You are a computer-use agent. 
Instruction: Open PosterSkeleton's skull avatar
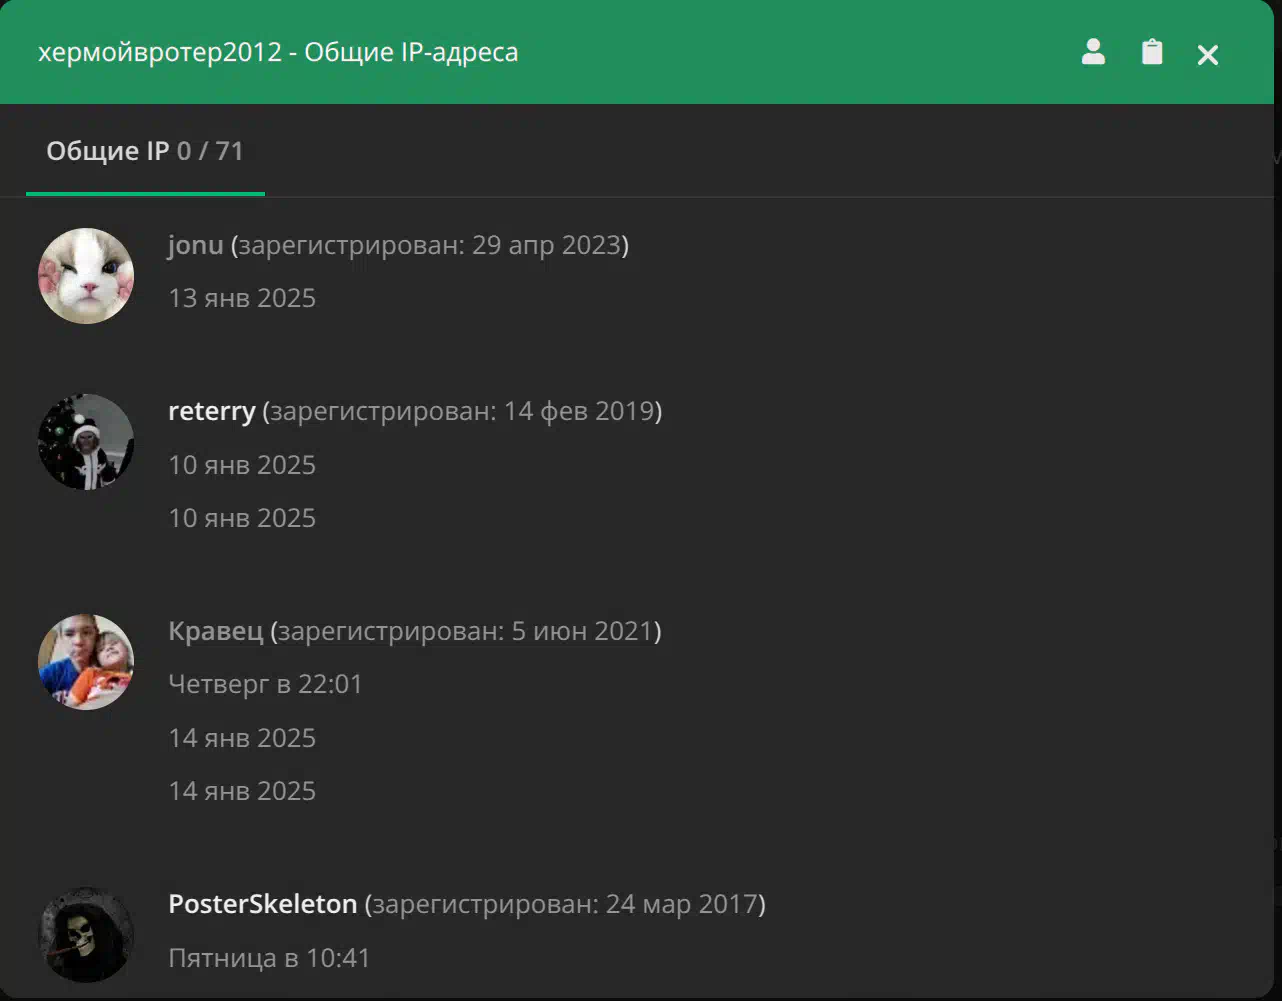click(86, 935)
